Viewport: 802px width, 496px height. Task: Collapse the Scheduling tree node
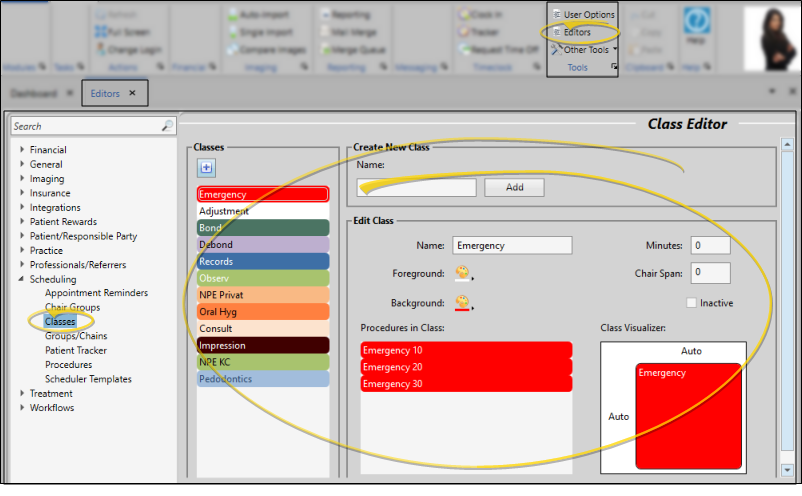(x=22, y=280)
